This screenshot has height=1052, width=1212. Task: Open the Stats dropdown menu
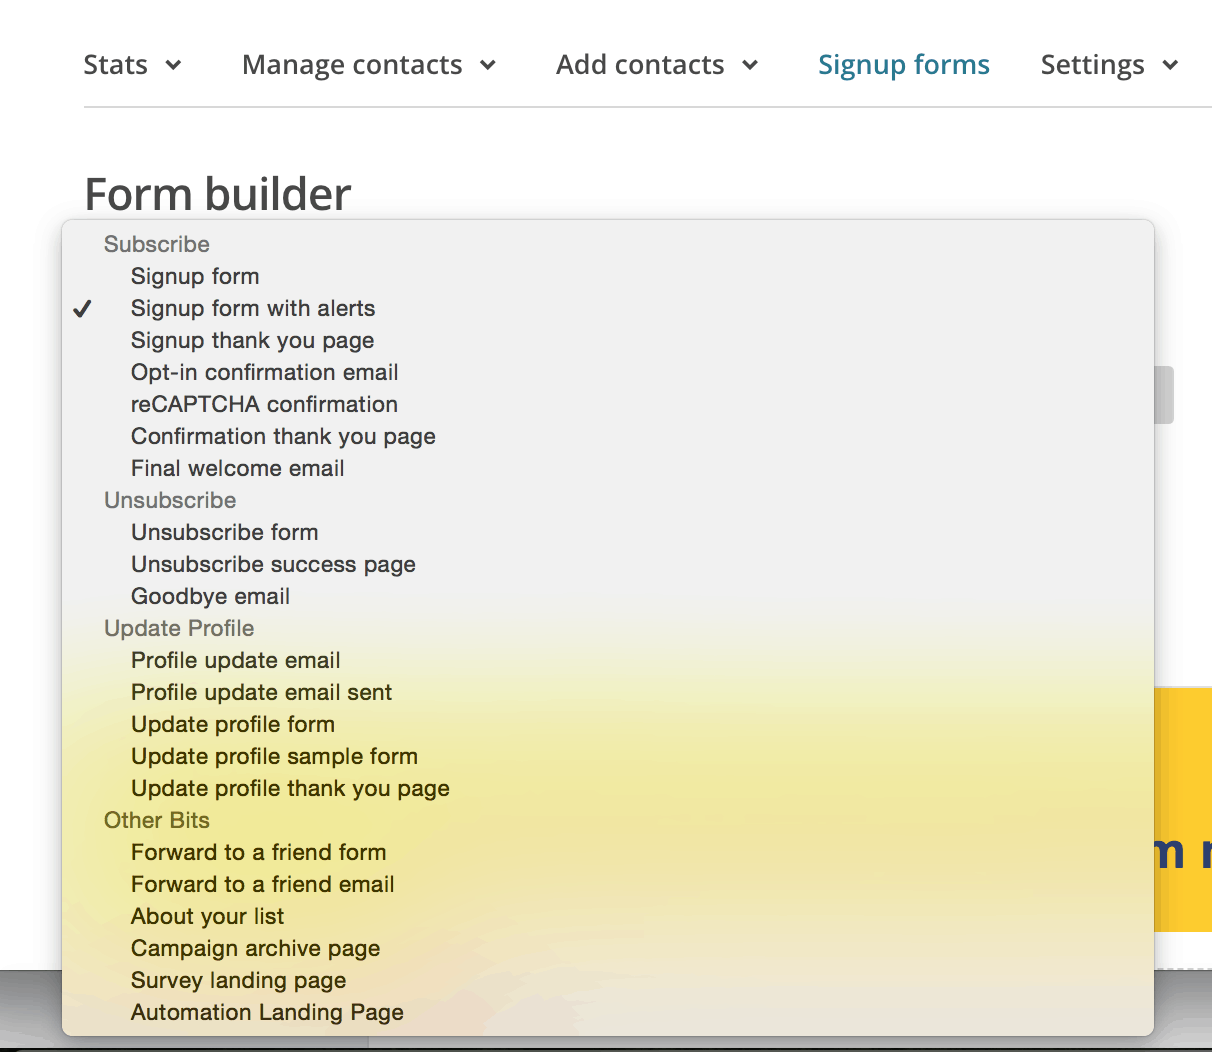(132, 65)
